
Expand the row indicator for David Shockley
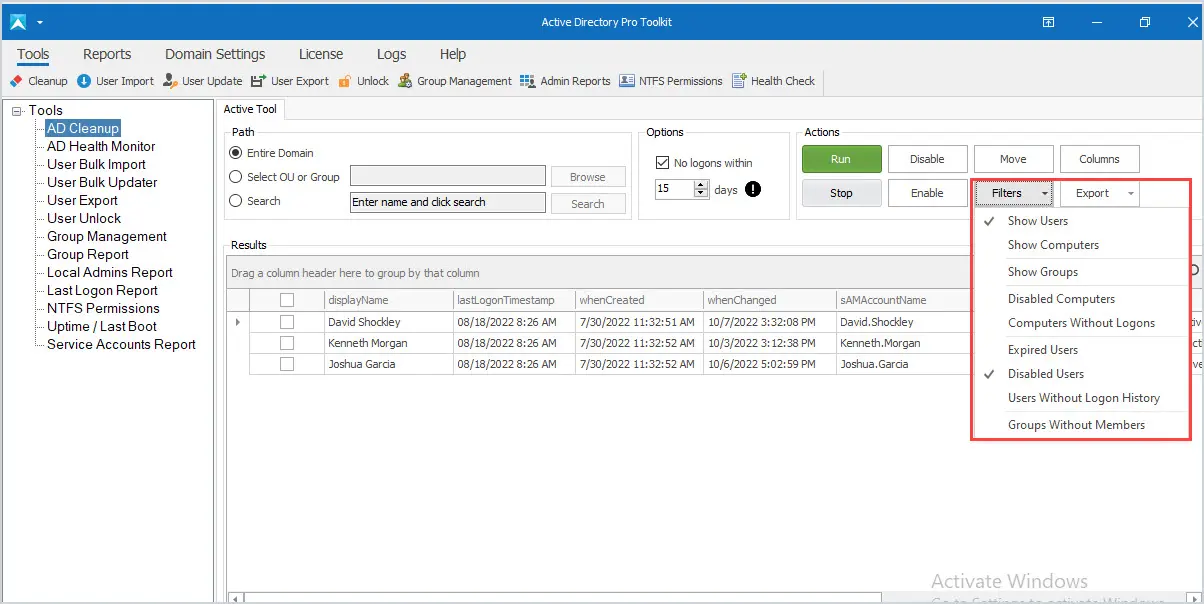(237, 322)
